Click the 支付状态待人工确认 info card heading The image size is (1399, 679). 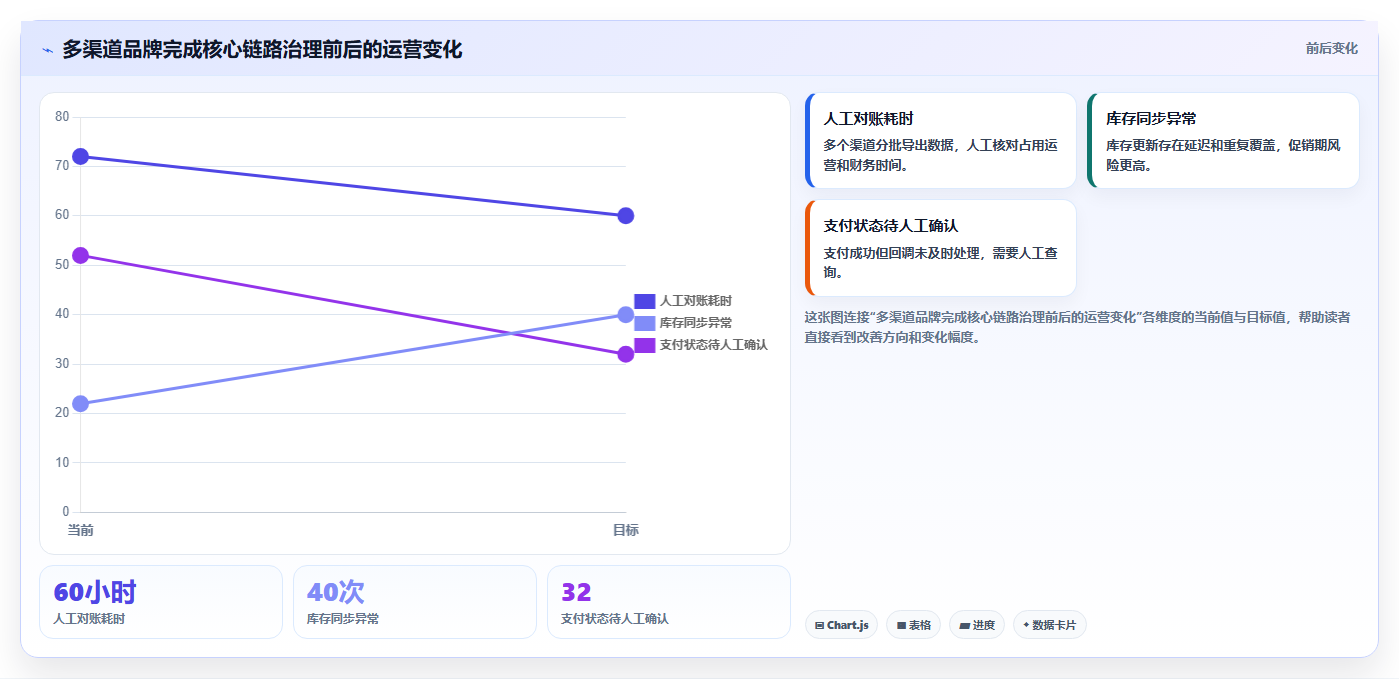[891, 226]
